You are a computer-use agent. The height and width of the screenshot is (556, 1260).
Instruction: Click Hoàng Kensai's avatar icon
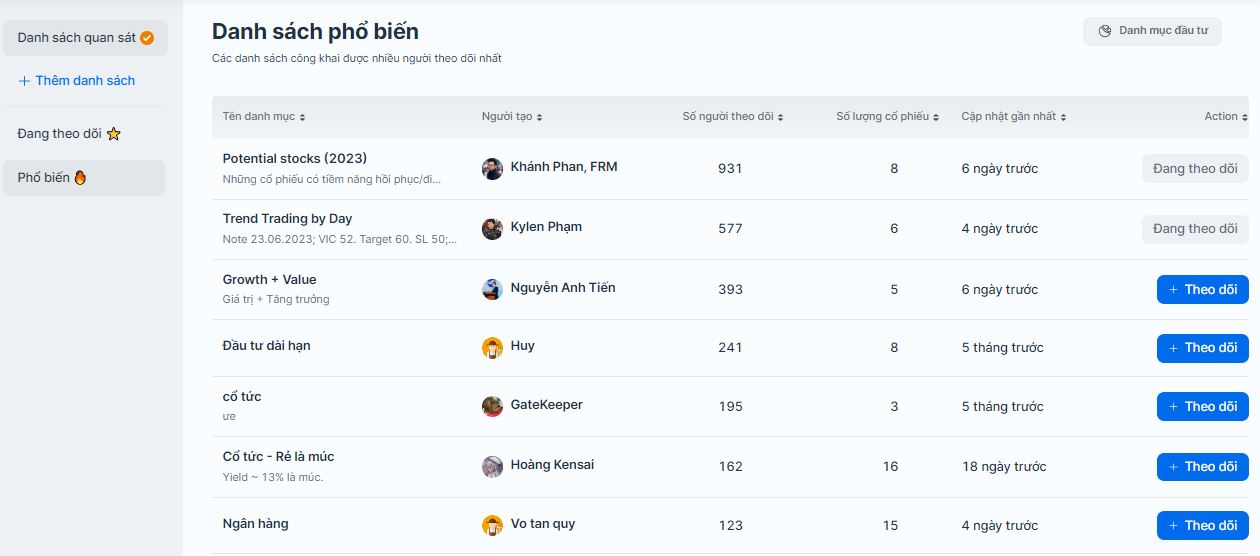tap(492, 466)
